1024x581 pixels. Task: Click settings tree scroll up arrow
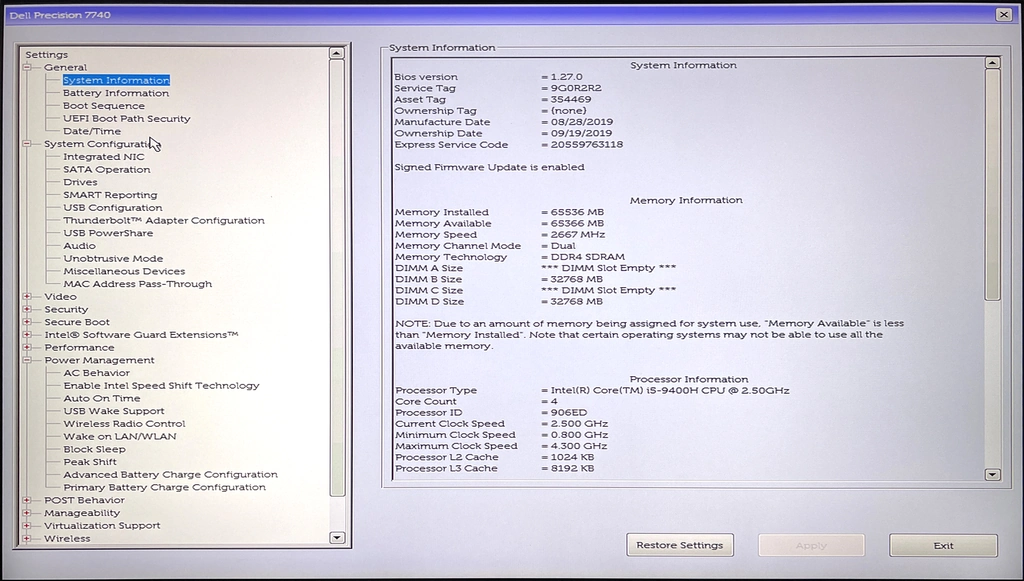tap(337, 54)
